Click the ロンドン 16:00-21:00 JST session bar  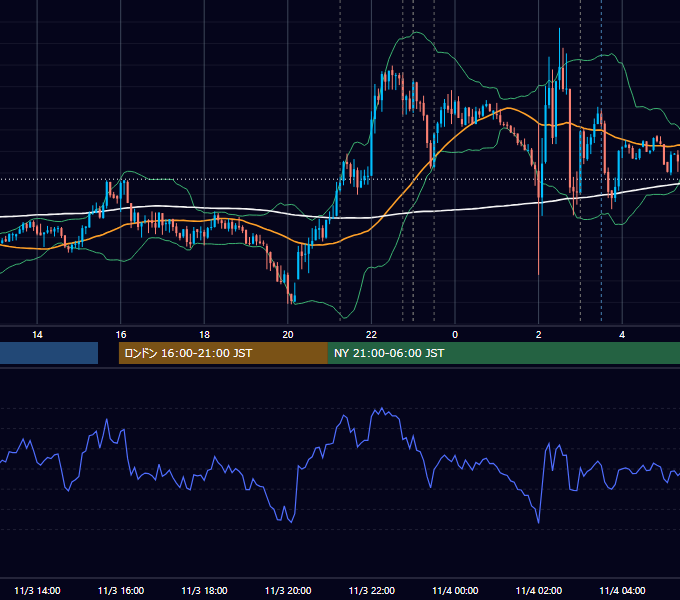[x=223, y=353]
